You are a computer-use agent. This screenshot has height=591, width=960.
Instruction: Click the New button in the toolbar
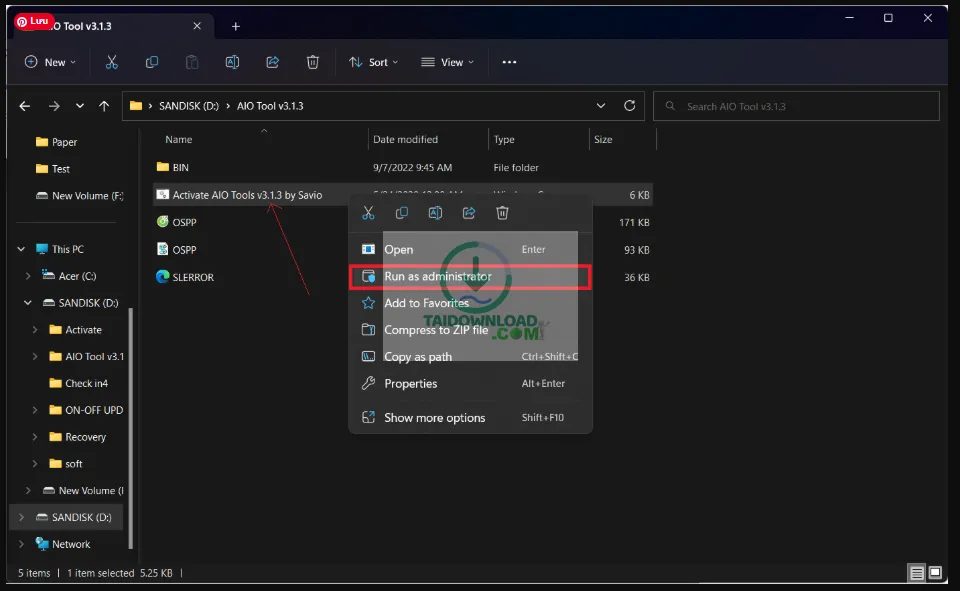click(x=50, y=62)
